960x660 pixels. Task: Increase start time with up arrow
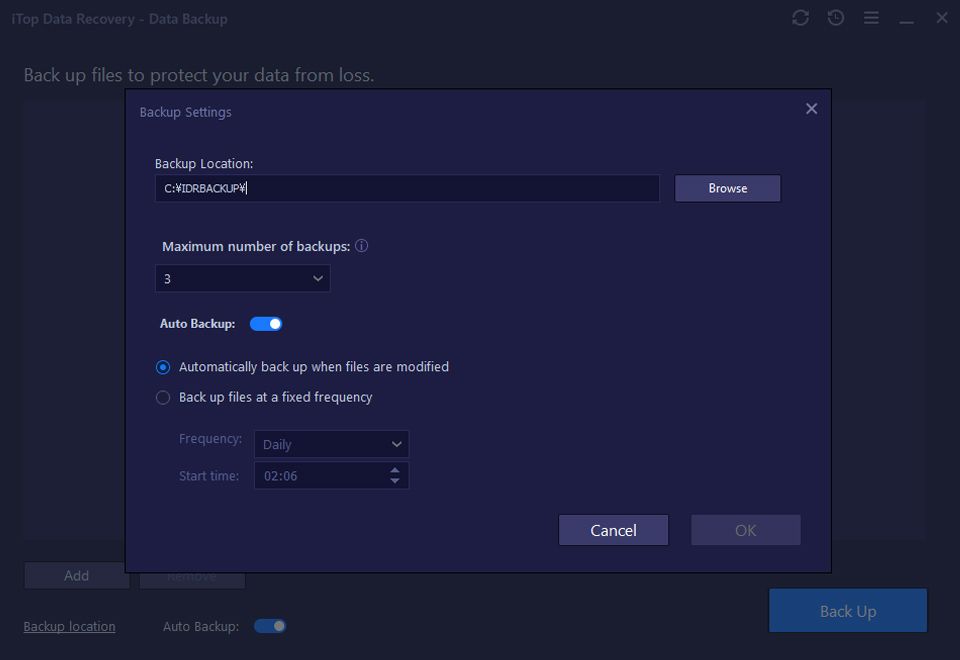(395, 470)
